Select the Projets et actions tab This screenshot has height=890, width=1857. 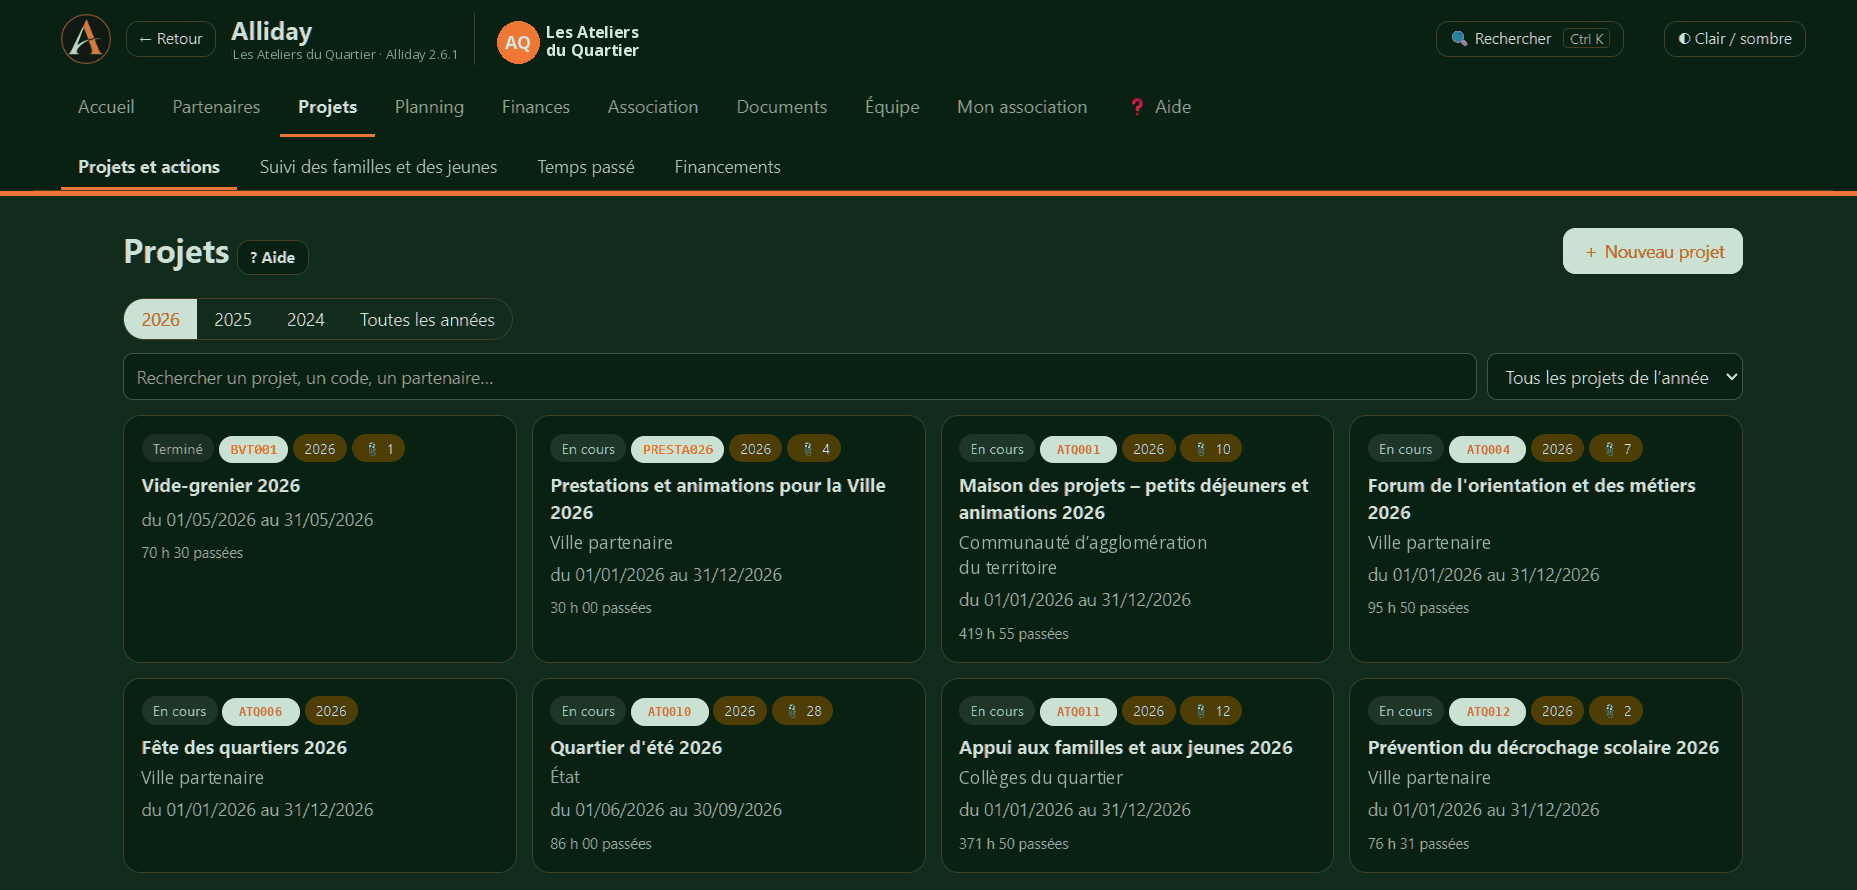pyautogui.click(x=149, y=167)
